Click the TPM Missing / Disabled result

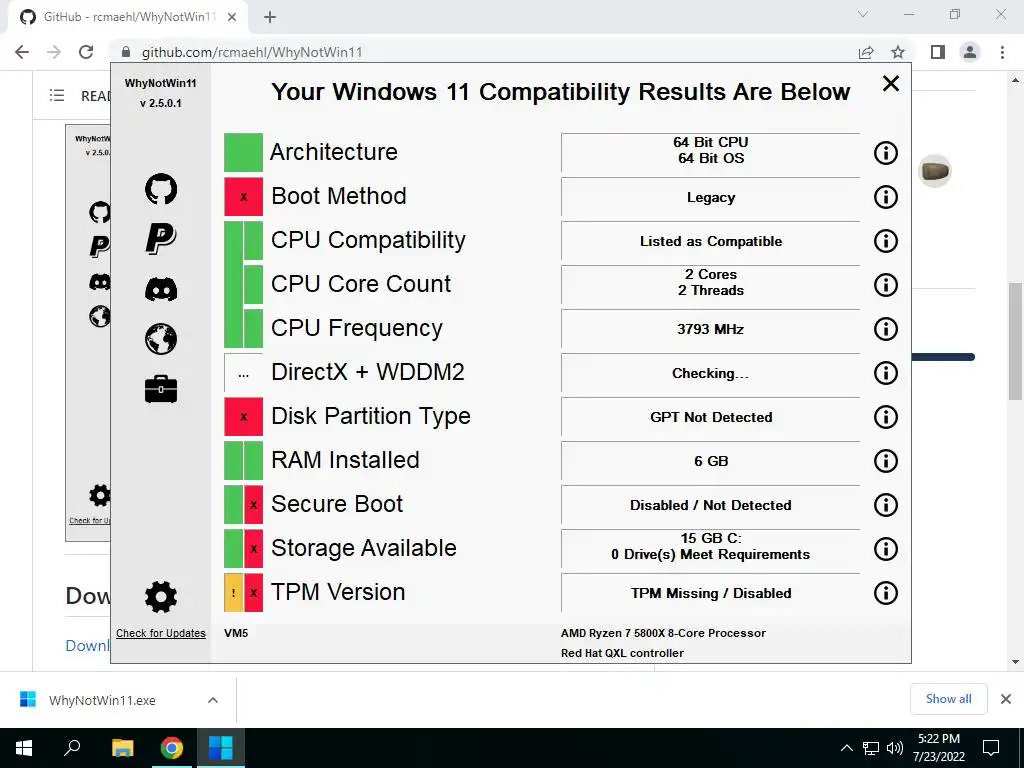tap(711, 593)
